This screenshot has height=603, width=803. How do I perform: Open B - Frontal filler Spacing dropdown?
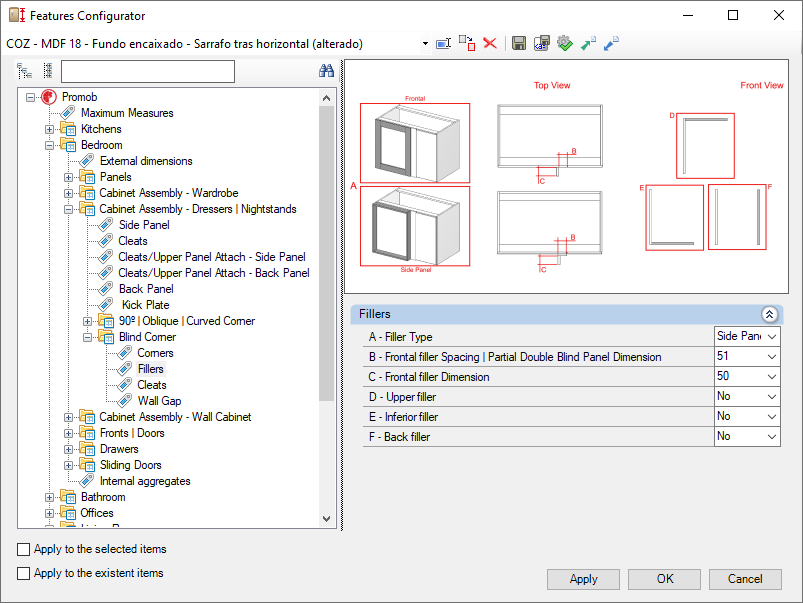(772, 357)
